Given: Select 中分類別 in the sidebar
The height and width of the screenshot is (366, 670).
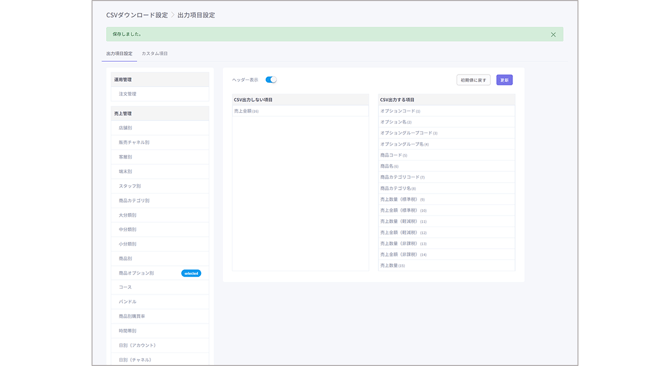Looking at the screenshot, I should pyautogui.click(x=160, y=230).
